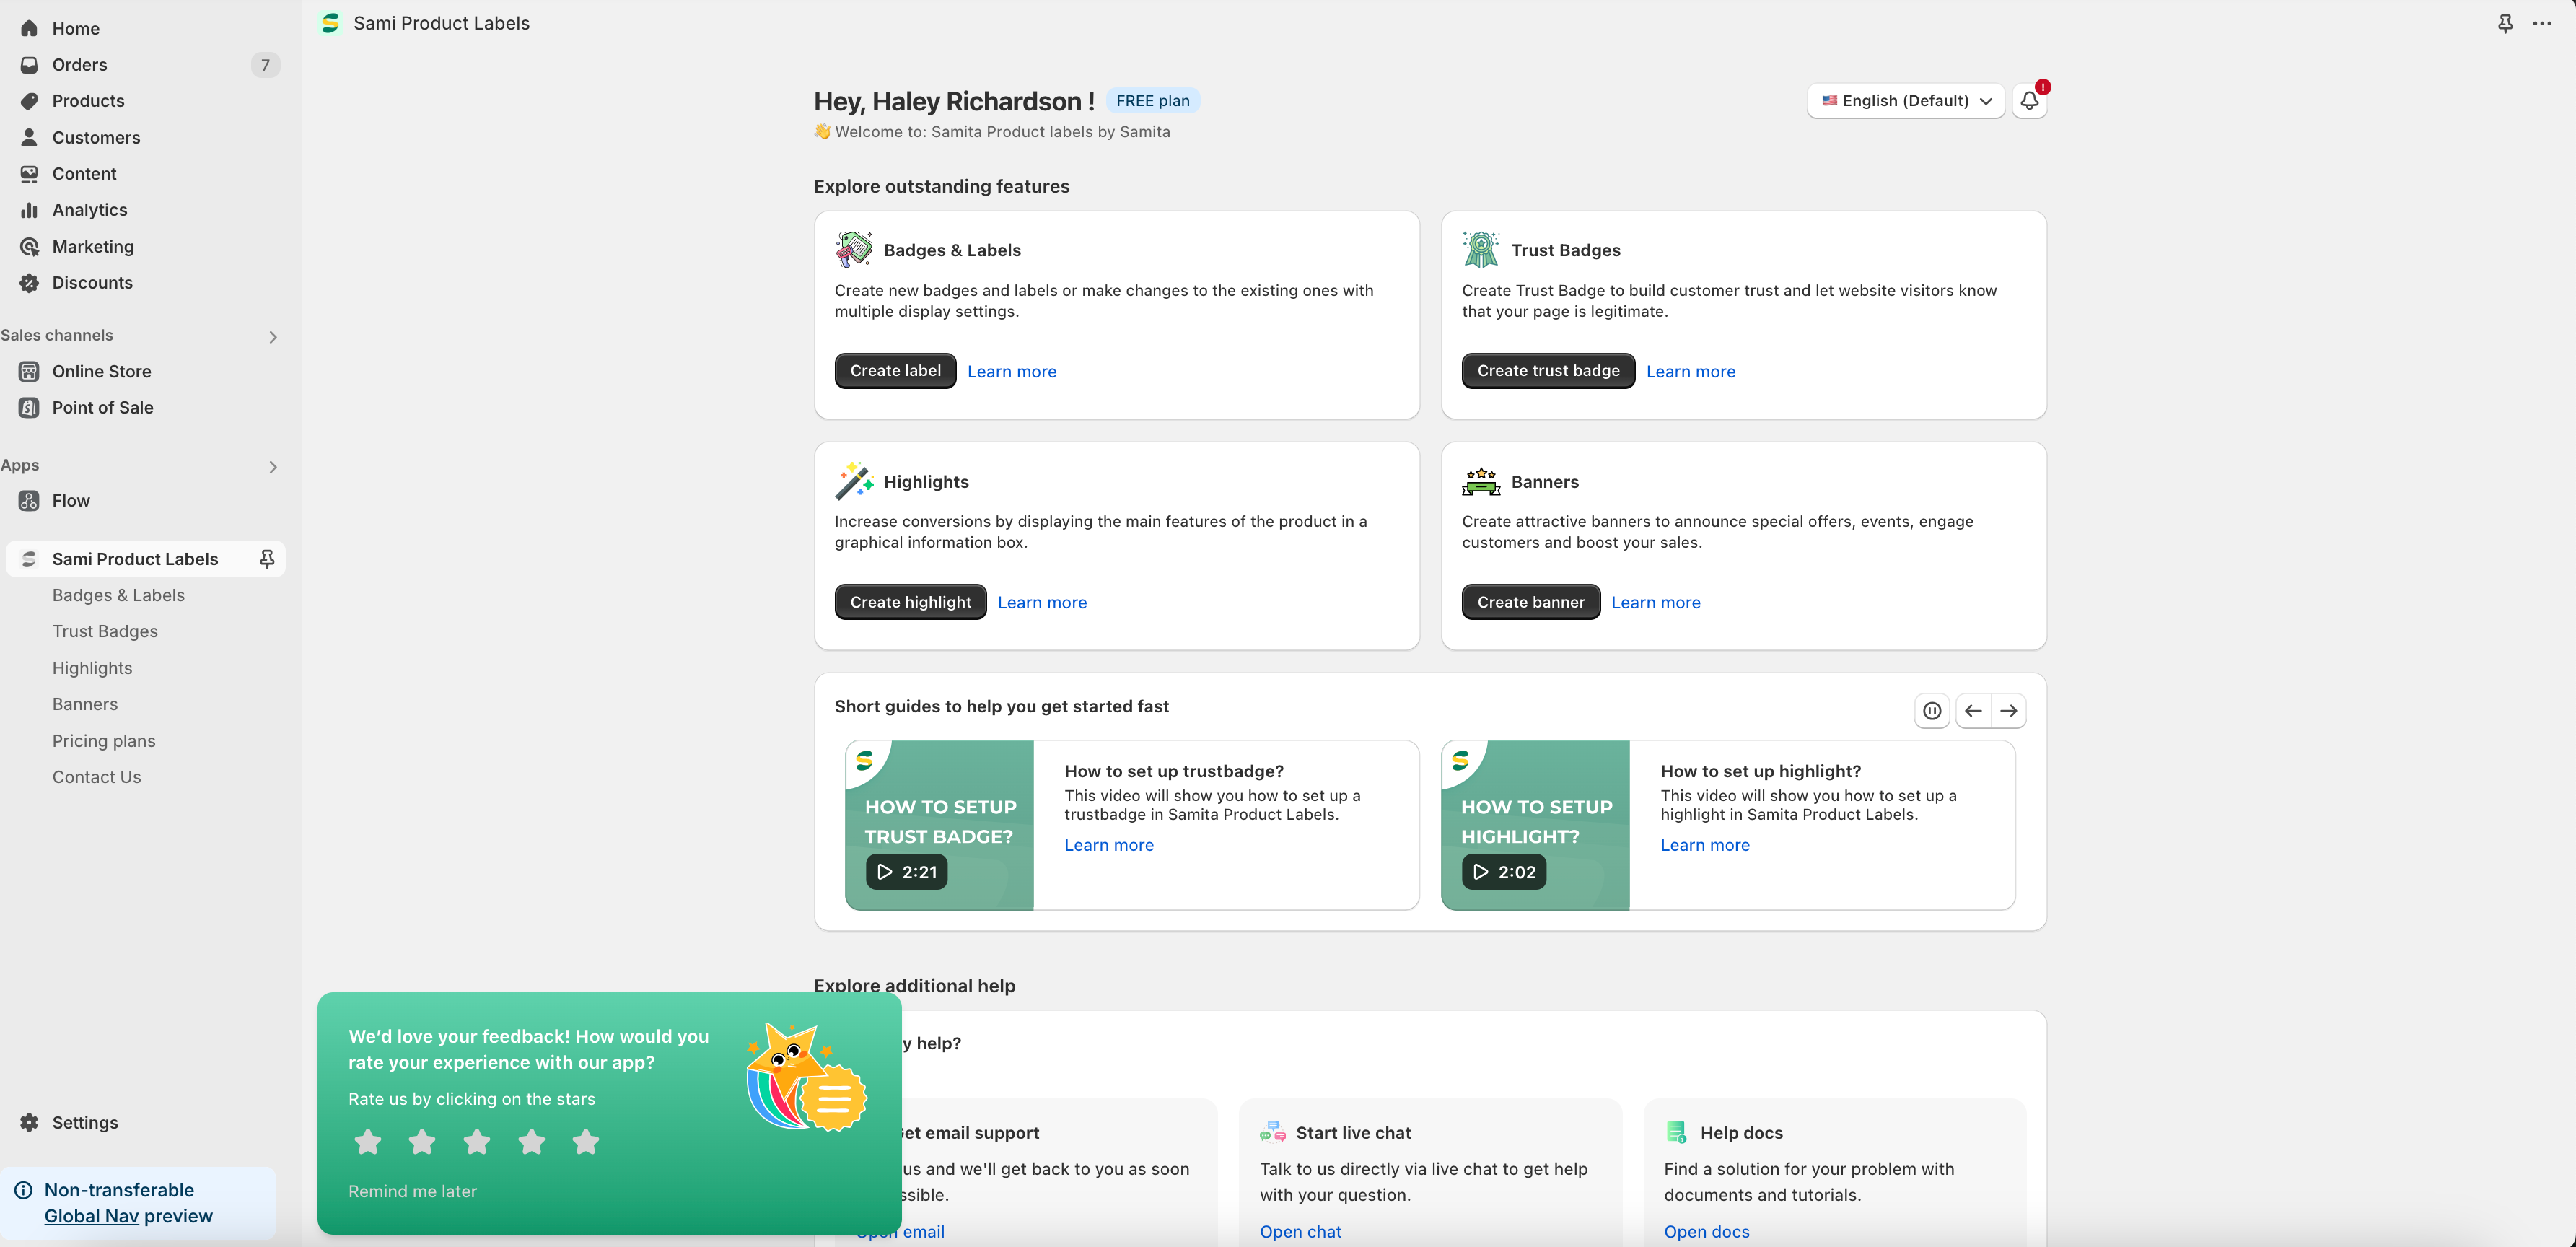
Task: Click Learn more under Badges & Labels
Action: 1012,371
